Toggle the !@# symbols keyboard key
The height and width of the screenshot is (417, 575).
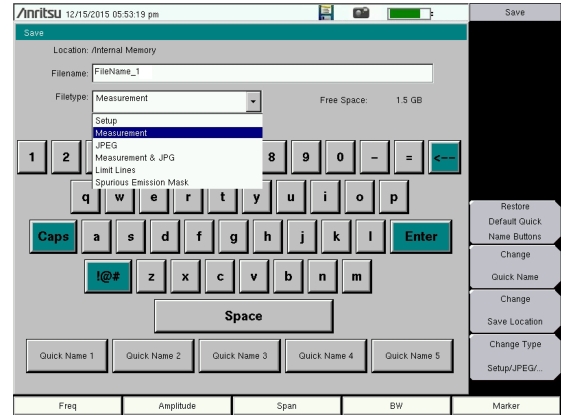[108, 276]
